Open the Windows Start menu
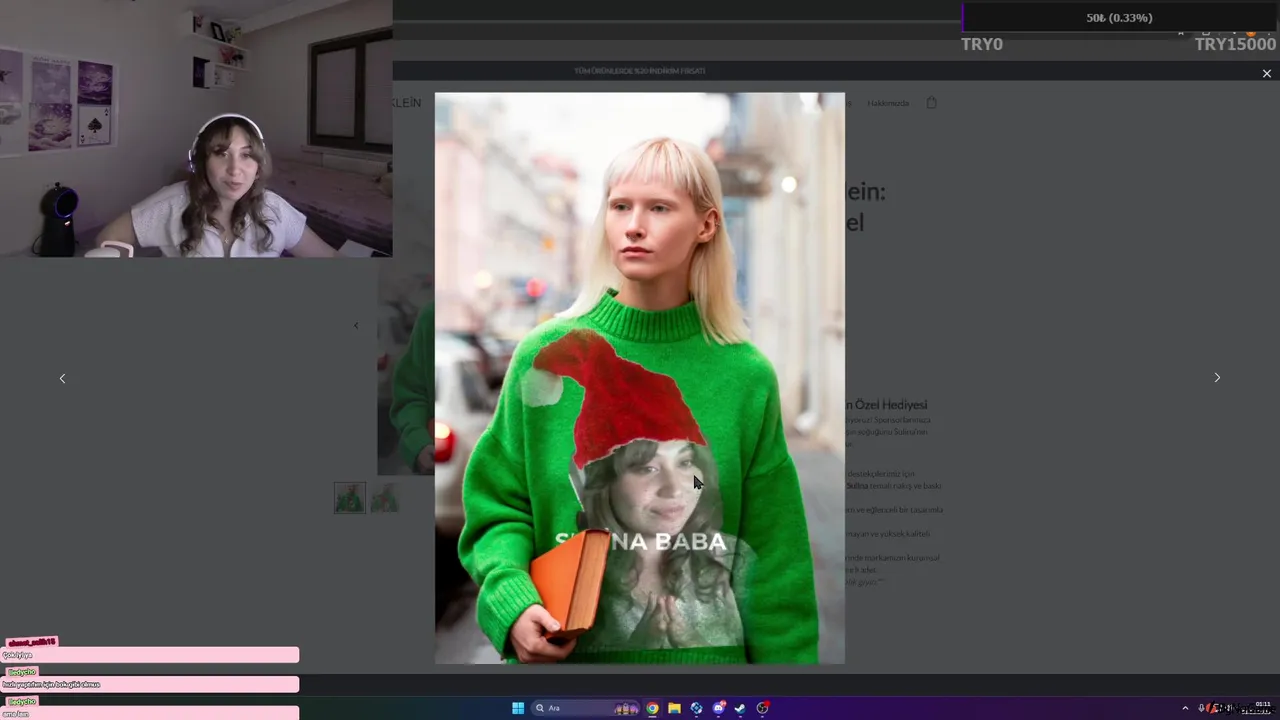This screenshot has width=1280, height=720. point(518,708)
